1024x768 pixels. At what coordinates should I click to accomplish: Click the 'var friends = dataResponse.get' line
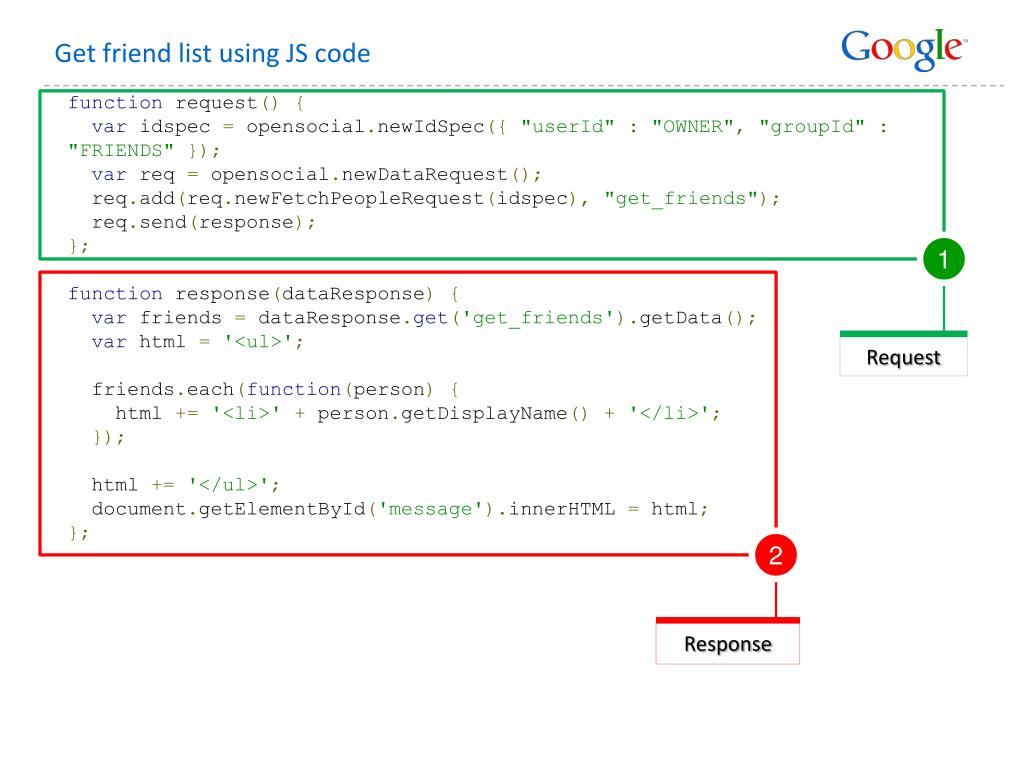(x=424, y=318)
